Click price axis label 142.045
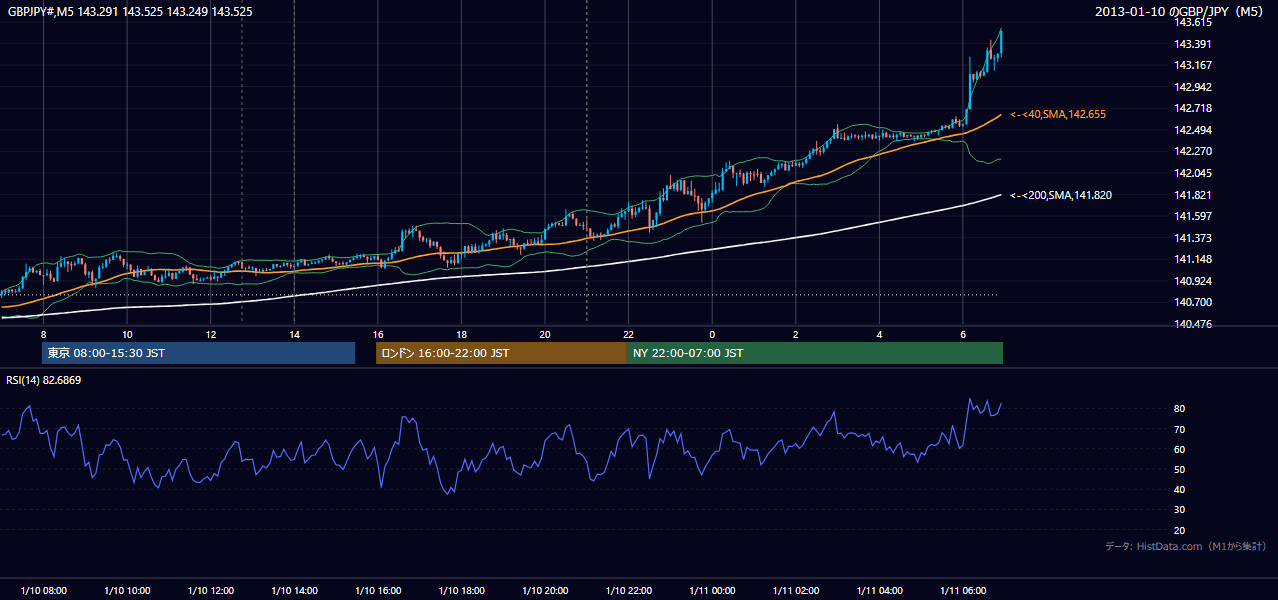This screenshot has height=600, width=1278. [1193, 173]
